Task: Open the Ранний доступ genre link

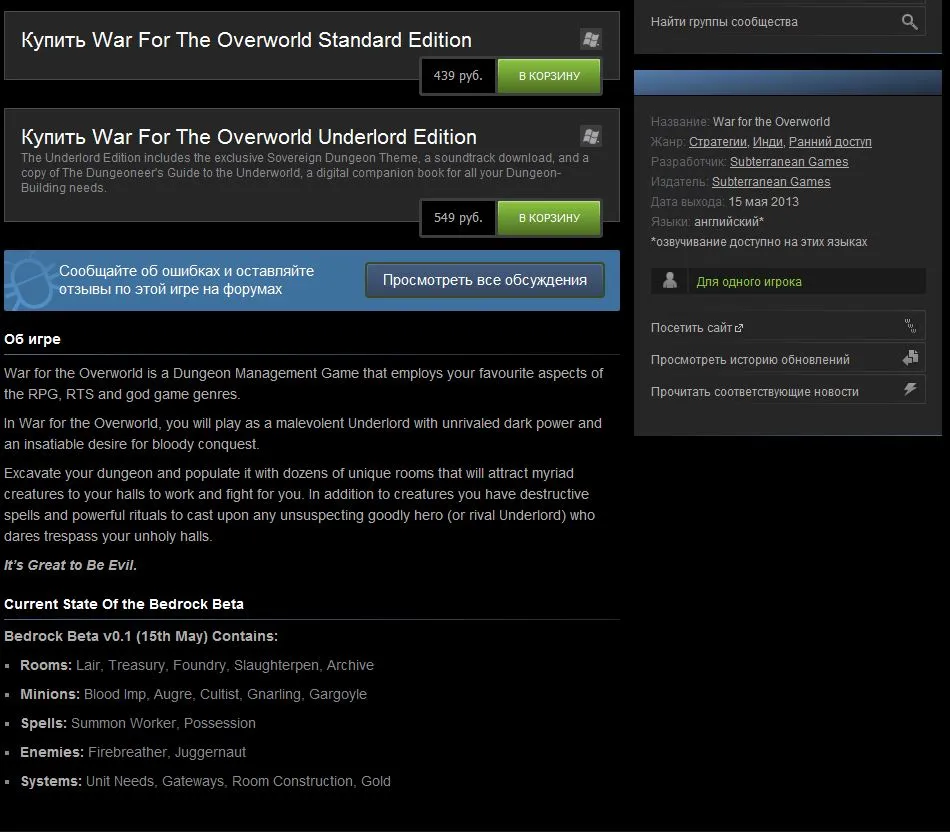Action: coord(830,142)
